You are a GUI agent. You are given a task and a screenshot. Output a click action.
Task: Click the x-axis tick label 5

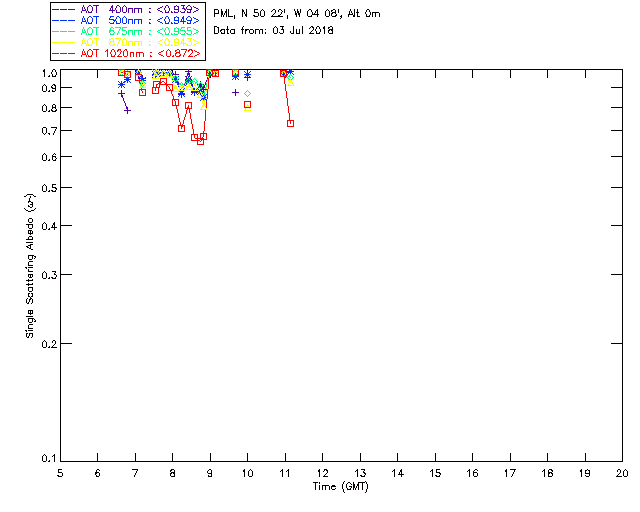pyautogui.click(x=60, y=473)
